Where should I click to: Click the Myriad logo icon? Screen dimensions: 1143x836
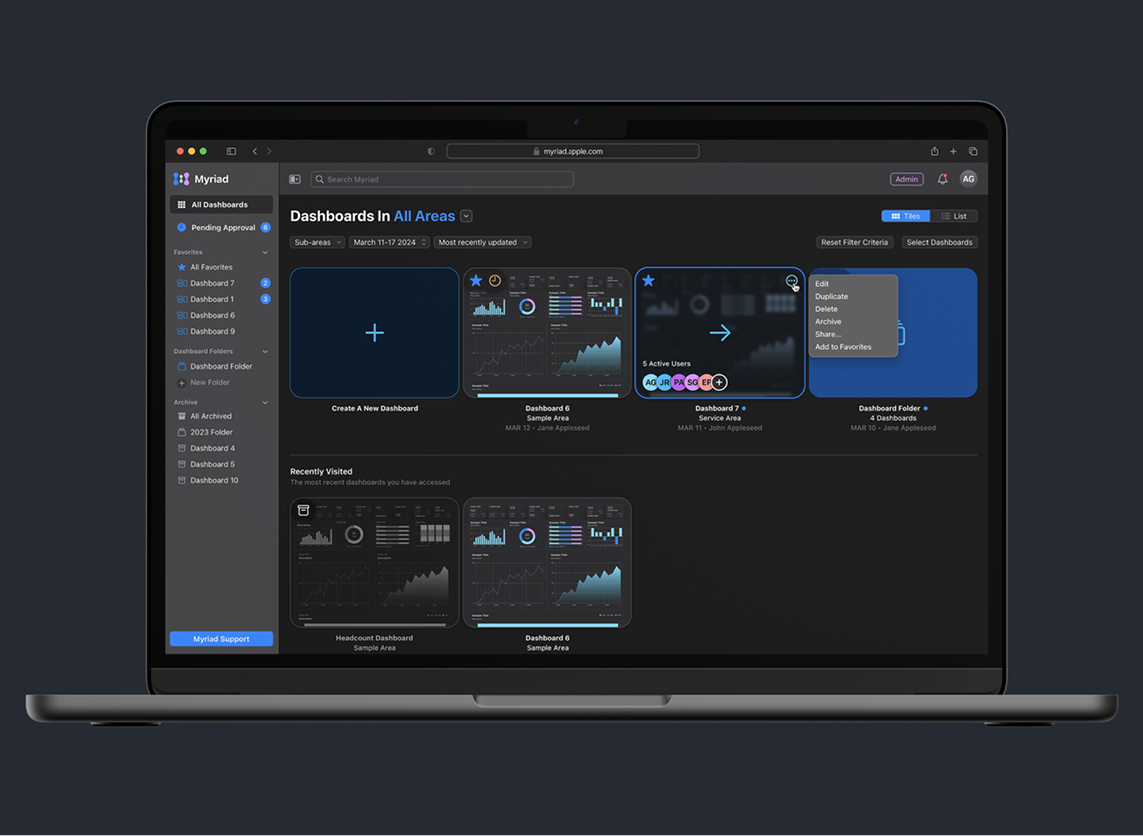(x=181, y=178)
